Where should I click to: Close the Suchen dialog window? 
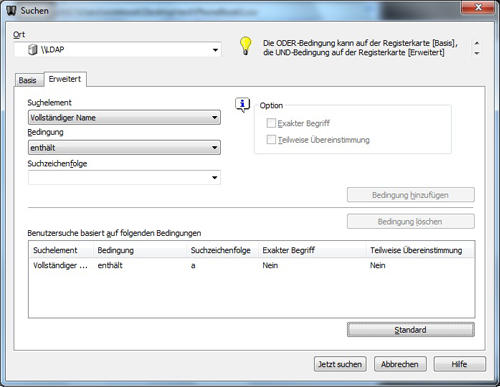point(478,7)
